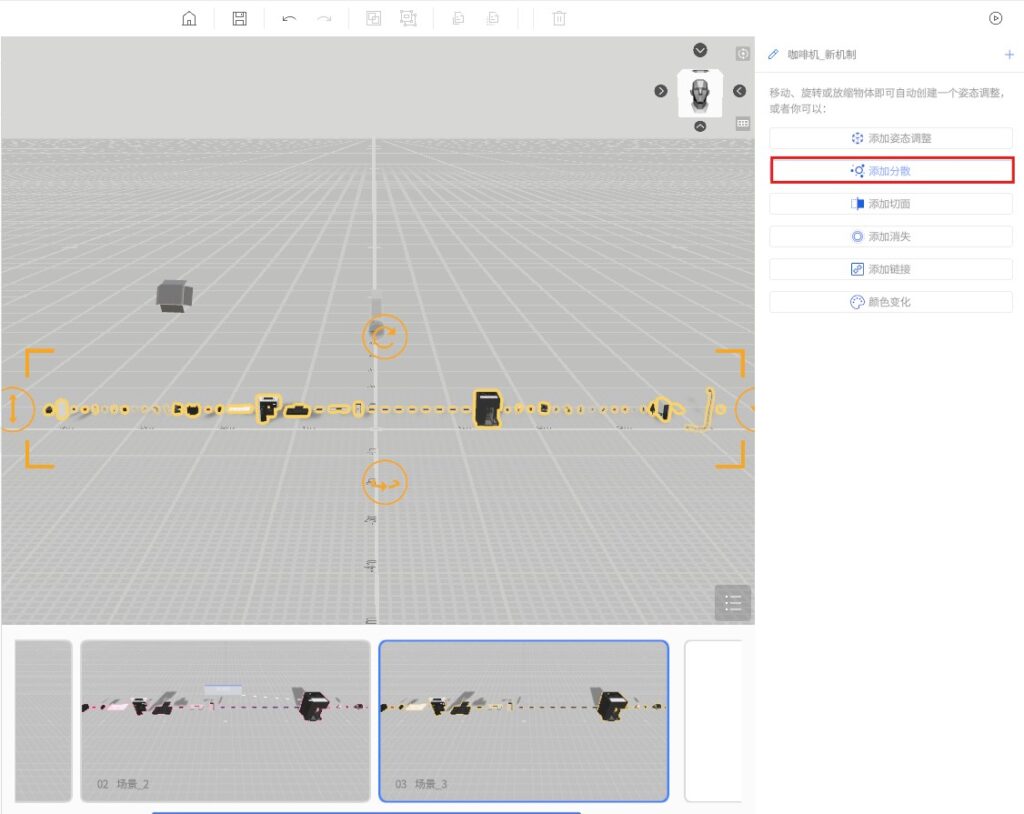Click the up chevron below the head cube
This screenshot has height=814, width=1024.
(700, 126)
